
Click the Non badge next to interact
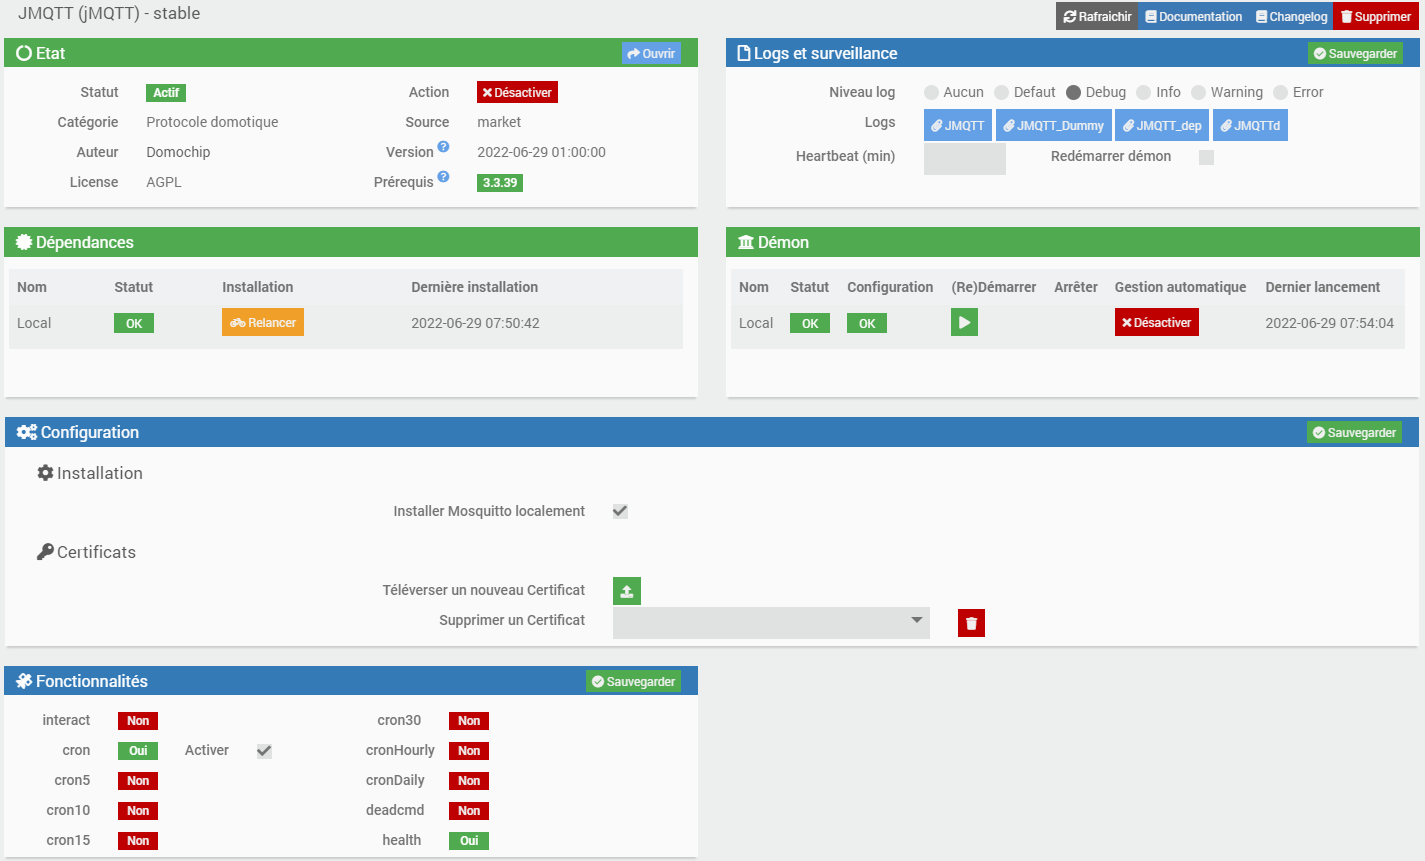click(138, 721)
